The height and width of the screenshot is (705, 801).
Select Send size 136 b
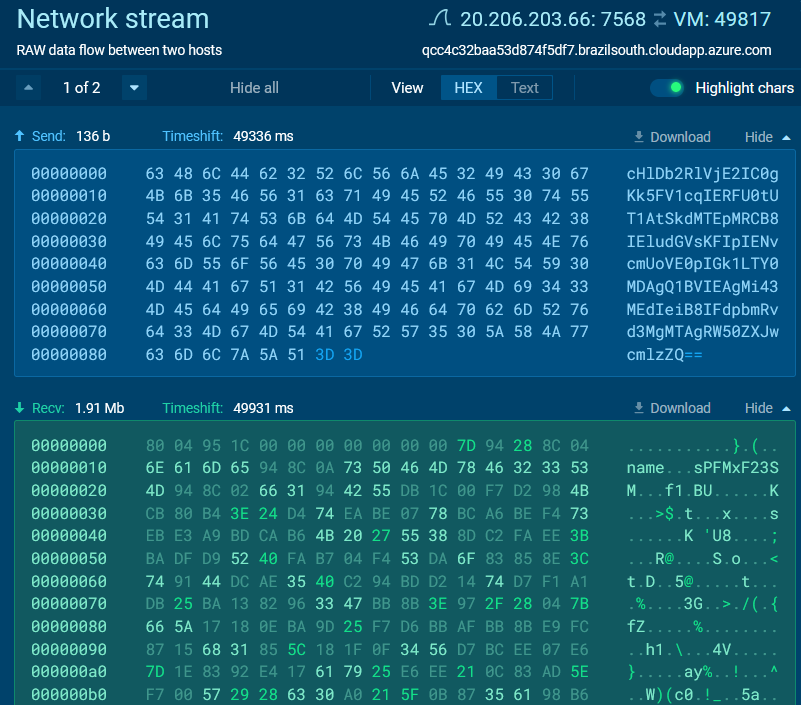point(93,136)
